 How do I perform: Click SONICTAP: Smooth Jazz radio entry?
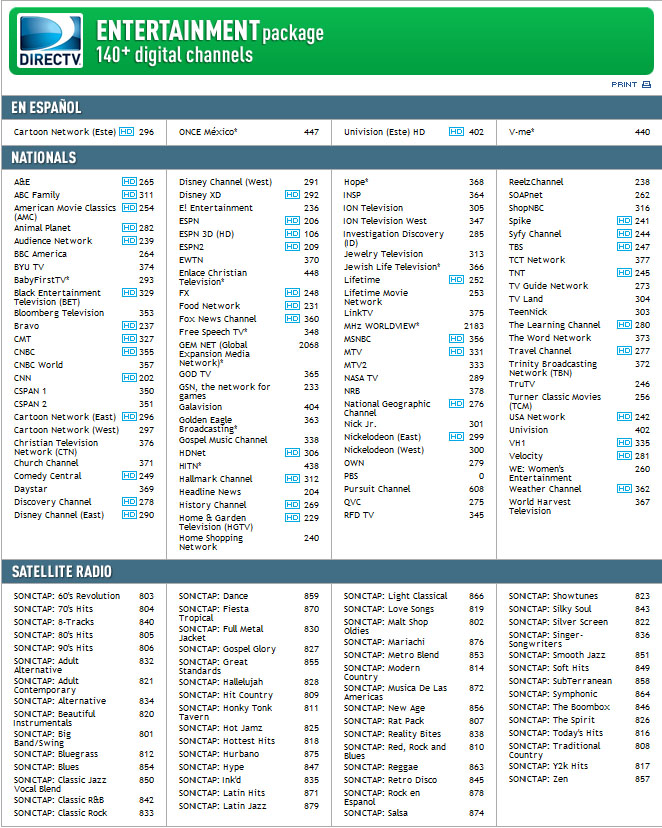pos(579,655)
